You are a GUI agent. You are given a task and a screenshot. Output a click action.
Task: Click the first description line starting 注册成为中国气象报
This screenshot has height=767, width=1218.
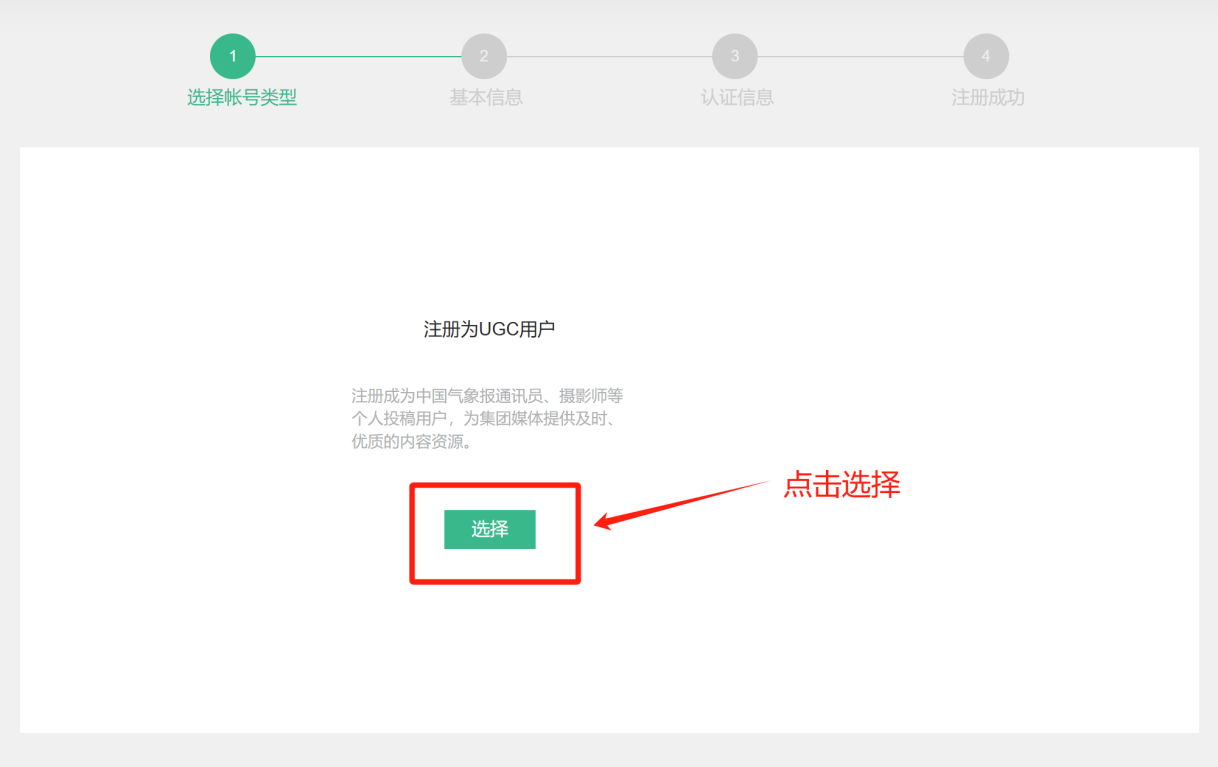pyautogui.click(x=487, y=395)
